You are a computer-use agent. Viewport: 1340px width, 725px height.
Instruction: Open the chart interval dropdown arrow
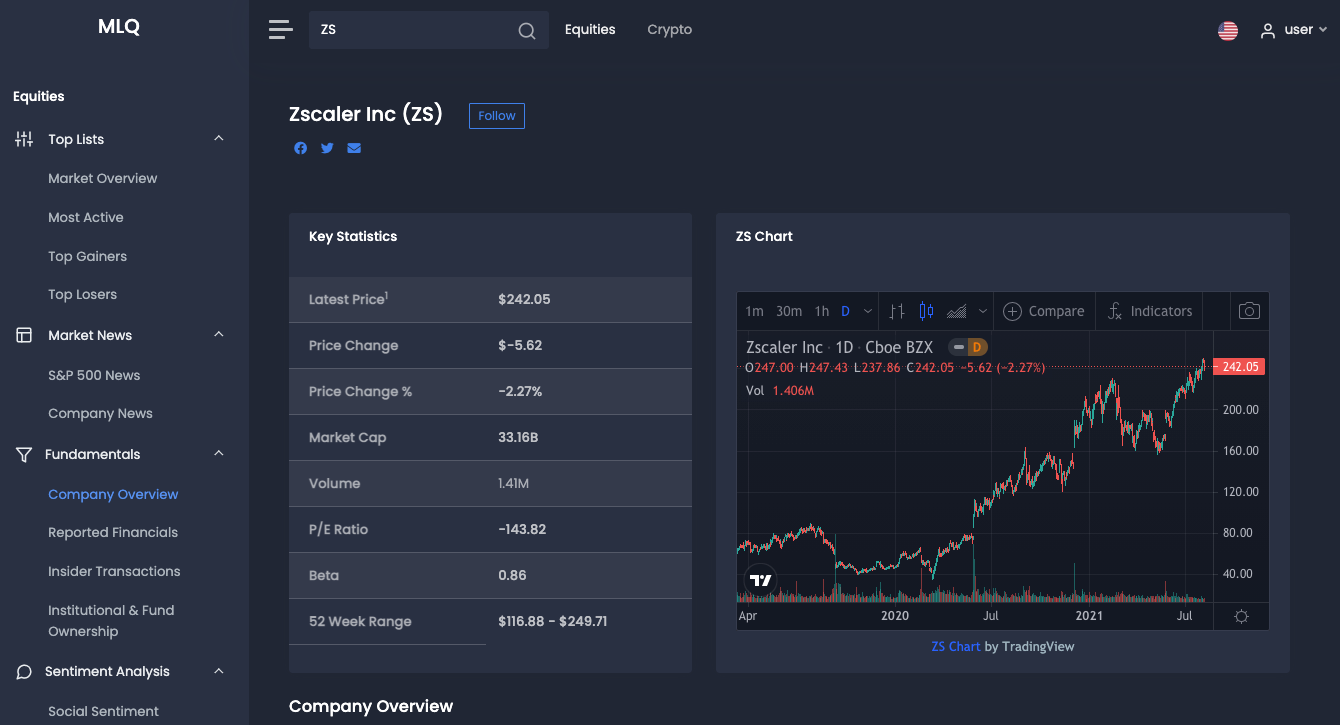pyautogui.click(x=868, y=311)
